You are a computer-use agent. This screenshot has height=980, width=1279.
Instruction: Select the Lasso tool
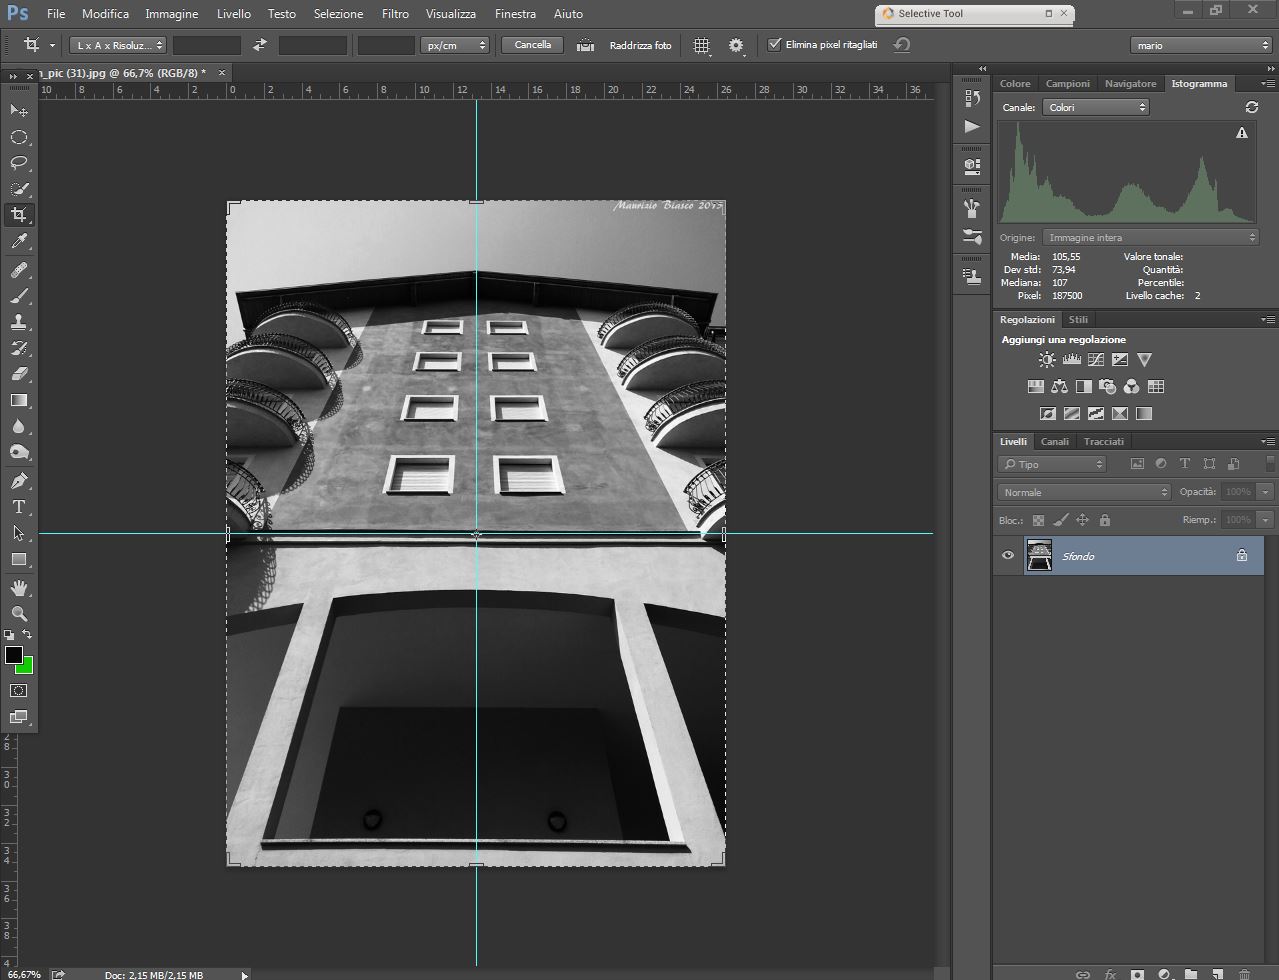coord(19,163)
